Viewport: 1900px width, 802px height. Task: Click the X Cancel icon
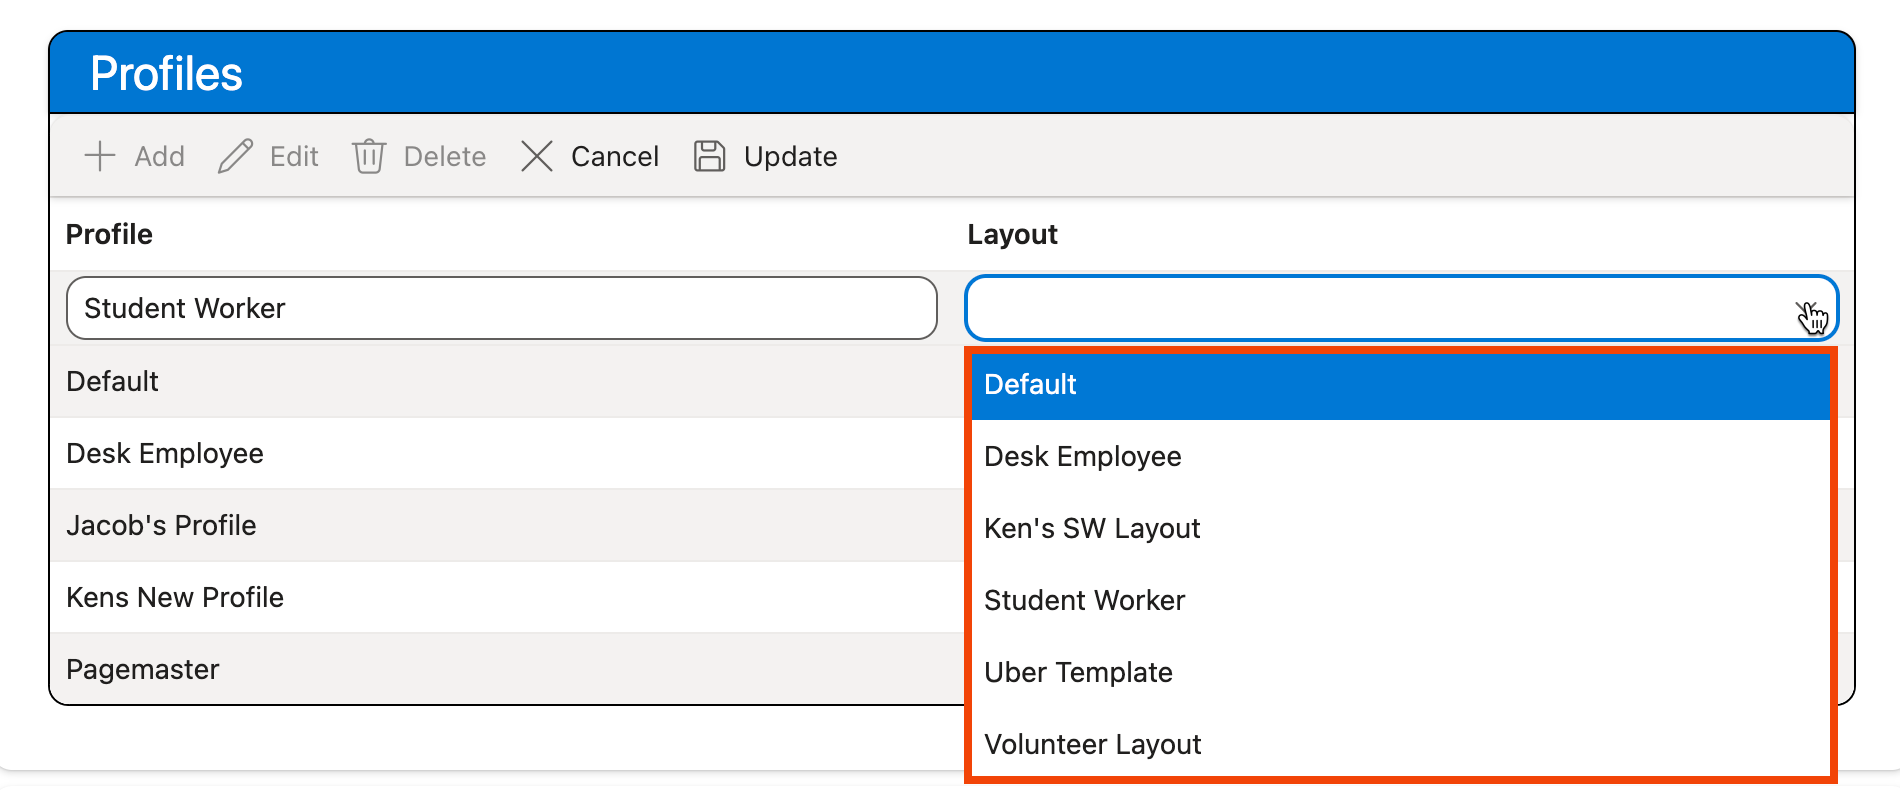coord(537,156)
